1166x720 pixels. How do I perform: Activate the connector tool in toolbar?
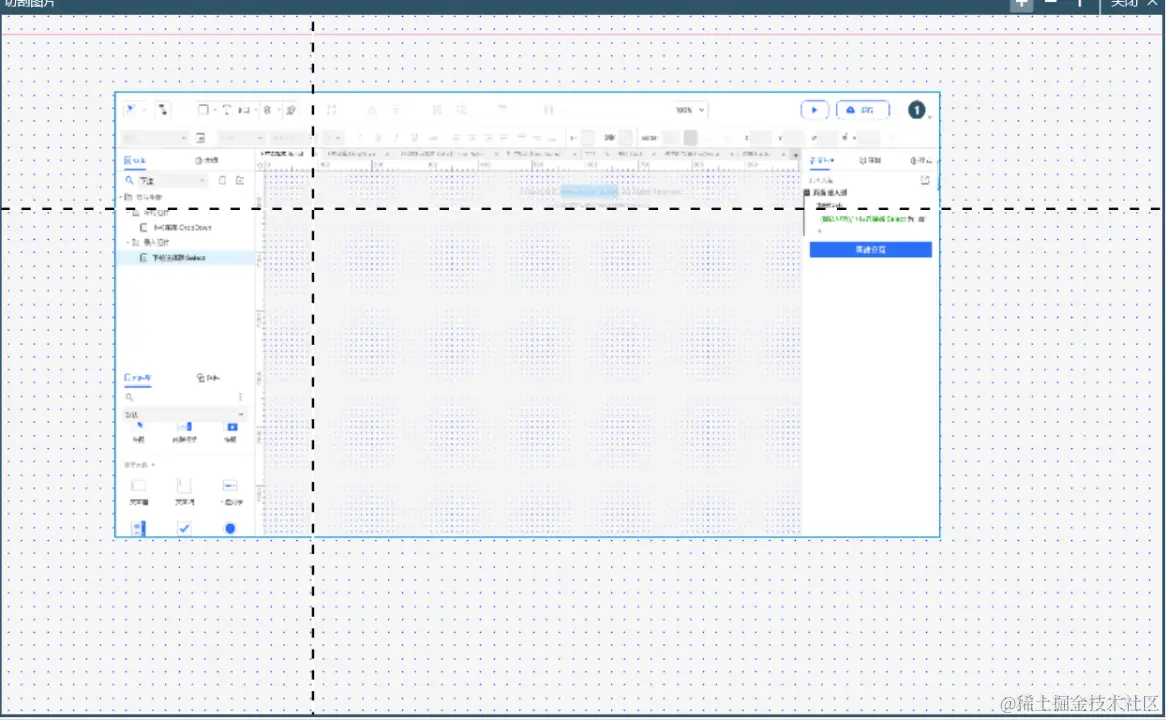click(162, 109)
